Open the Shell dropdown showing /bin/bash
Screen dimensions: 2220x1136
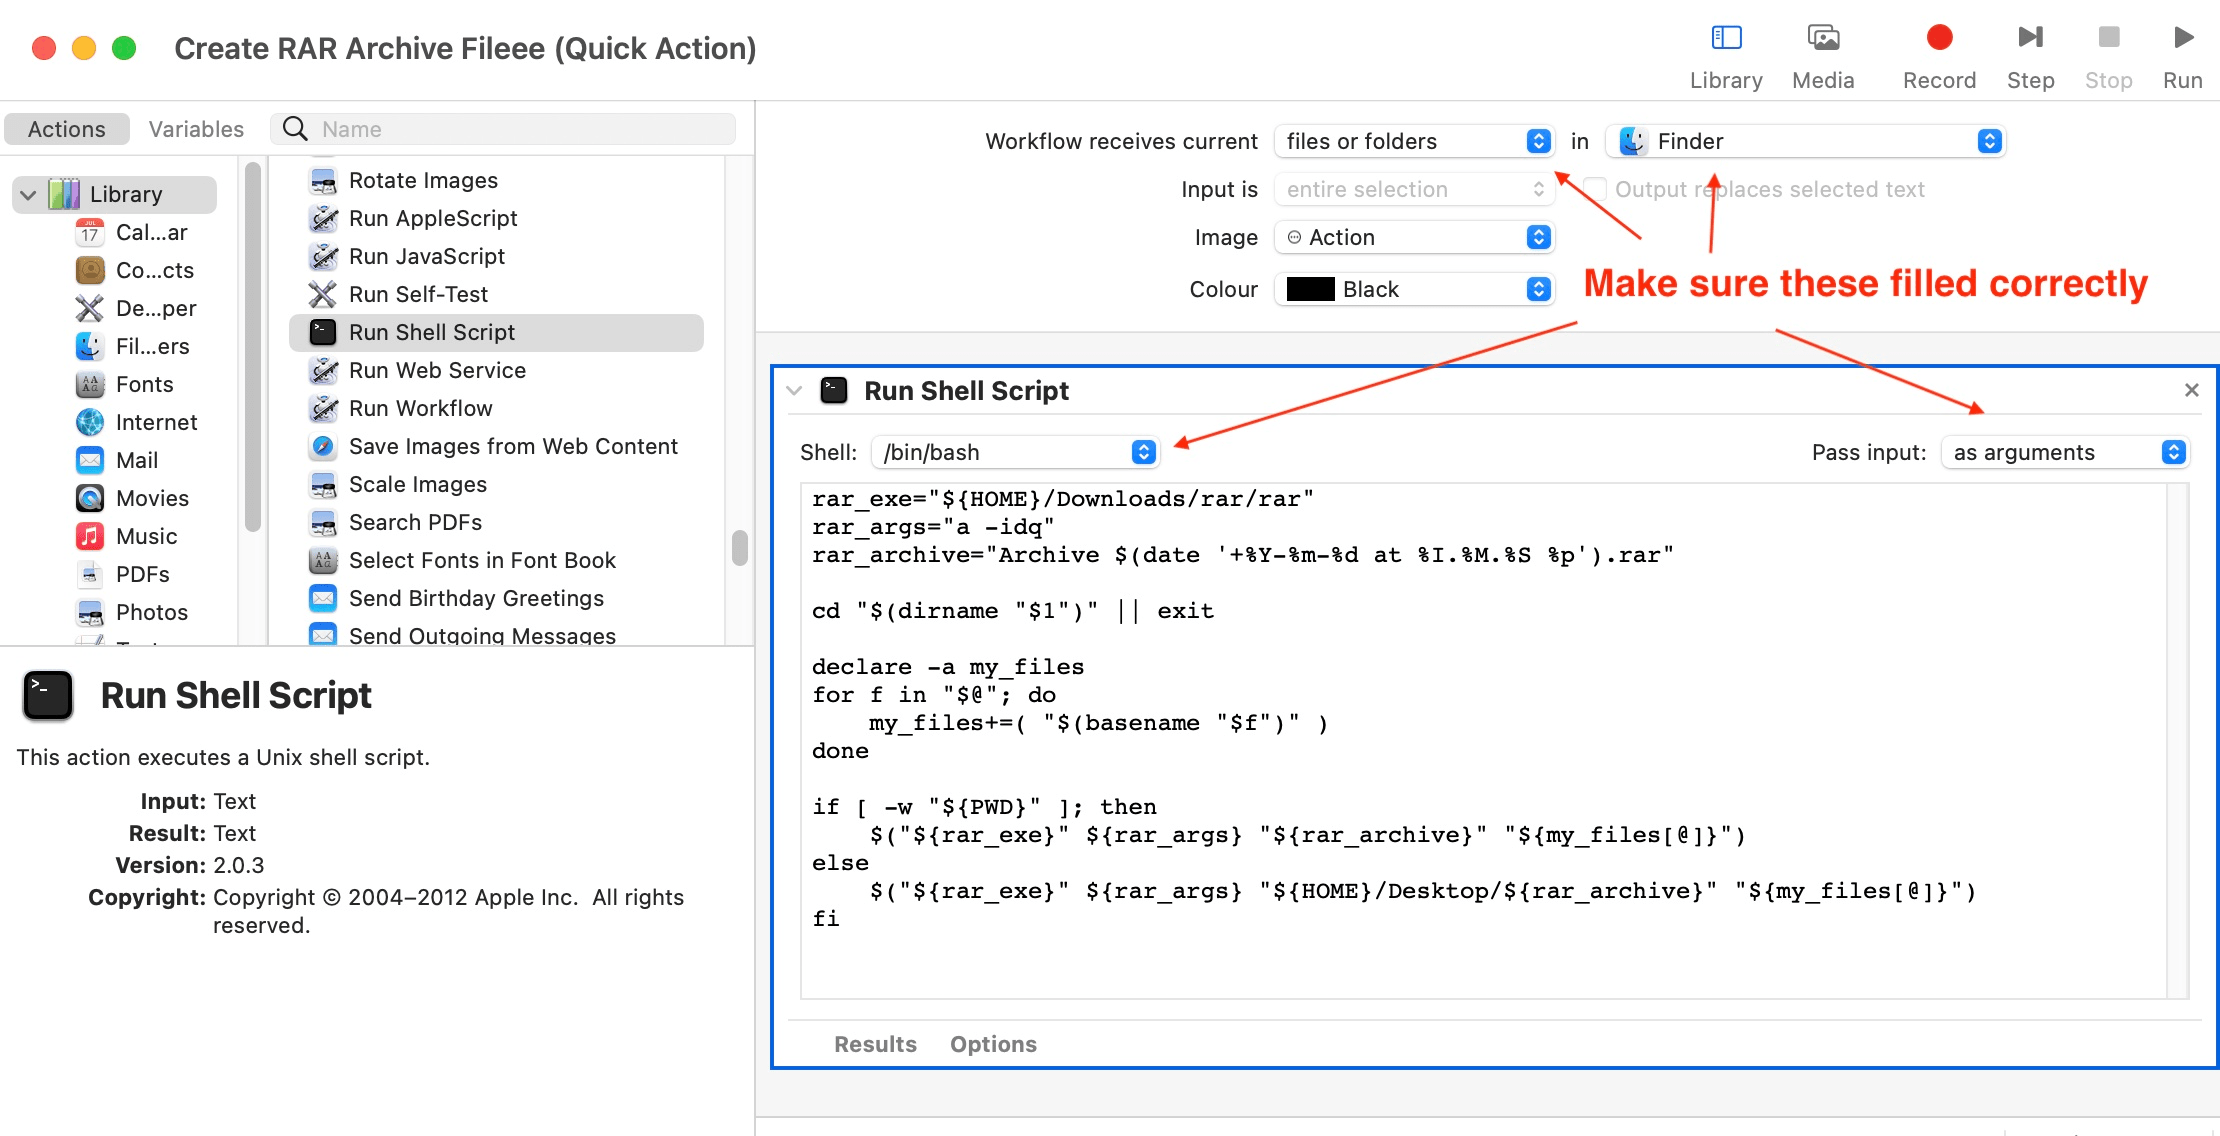[1015, 452]
